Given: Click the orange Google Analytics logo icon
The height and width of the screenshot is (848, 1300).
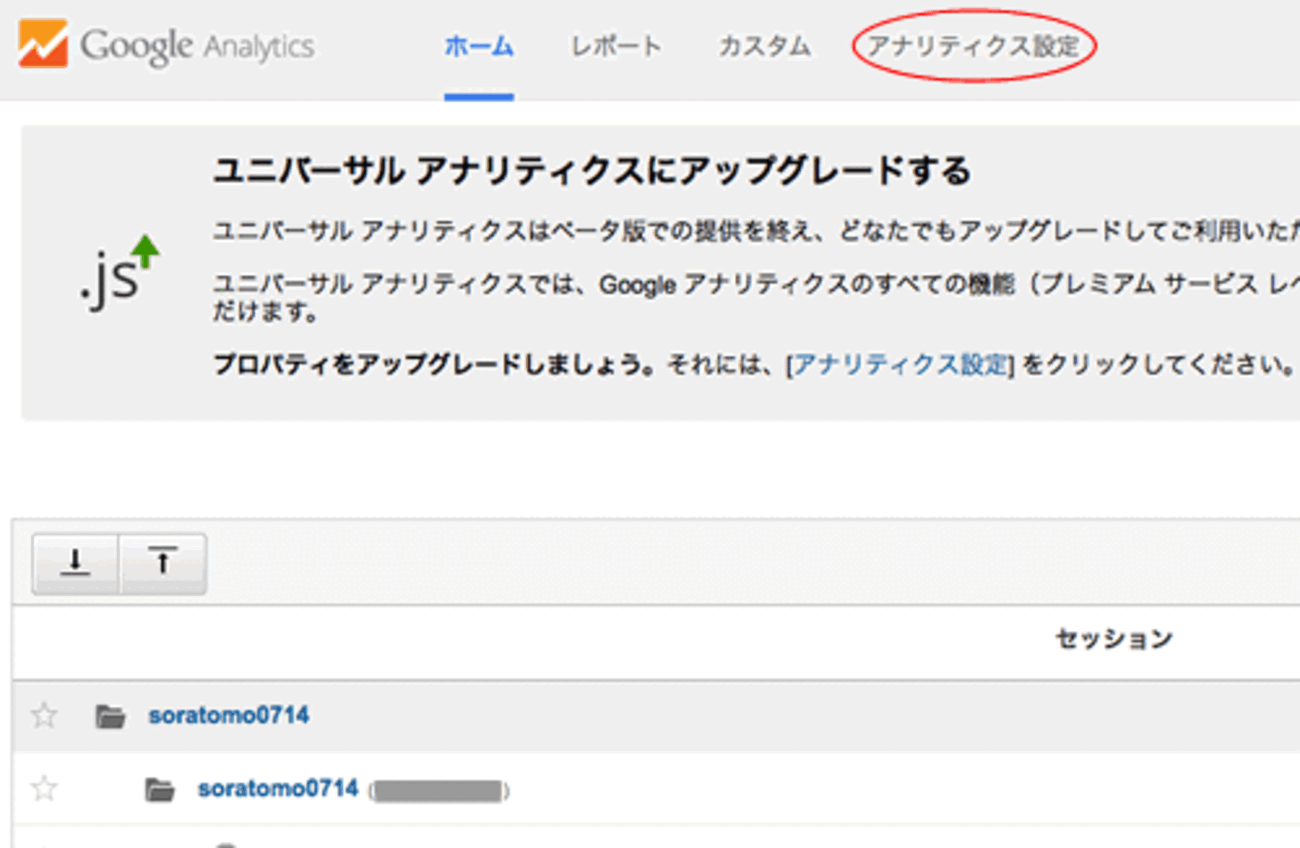Looking at the screenshot, I should coord(43,45).
